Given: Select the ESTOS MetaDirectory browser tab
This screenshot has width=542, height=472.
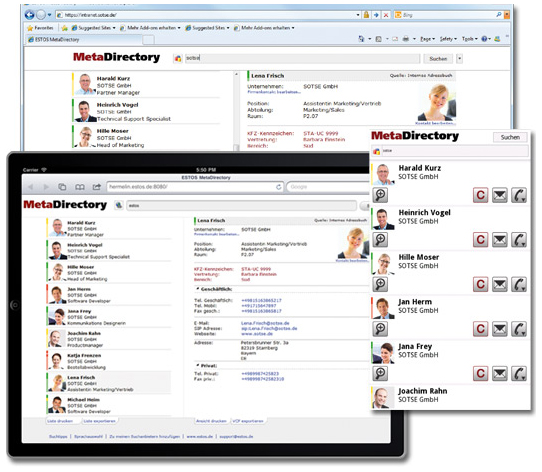Looking at the screenshot, I should 84,39.
